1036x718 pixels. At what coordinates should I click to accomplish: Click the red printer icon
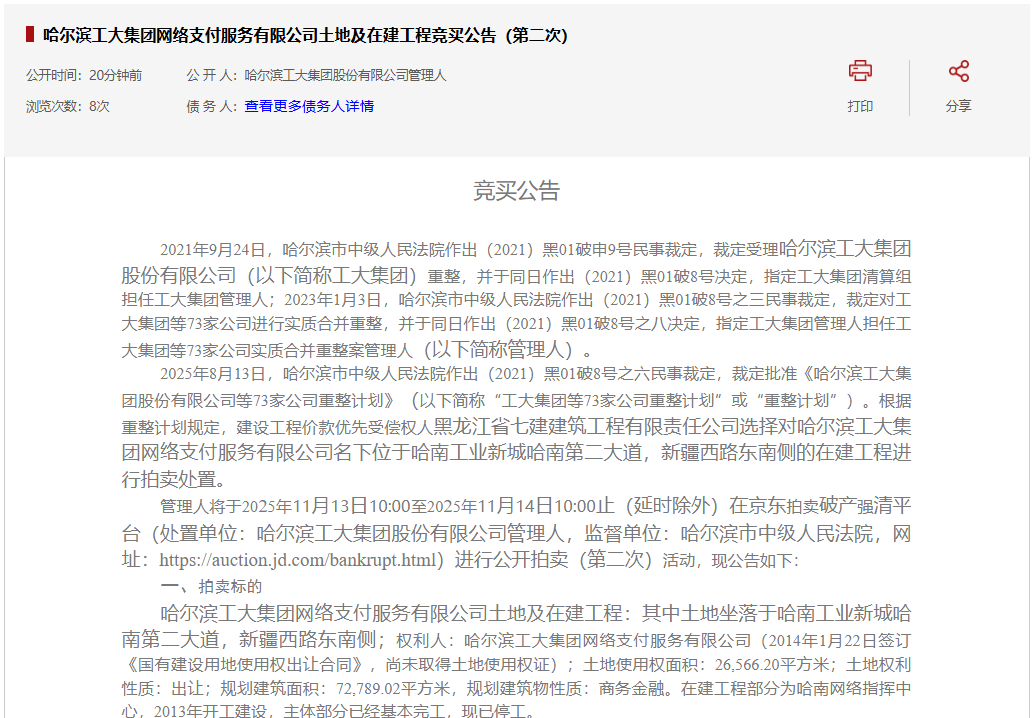pyautogui.click(x=860, y=71)
